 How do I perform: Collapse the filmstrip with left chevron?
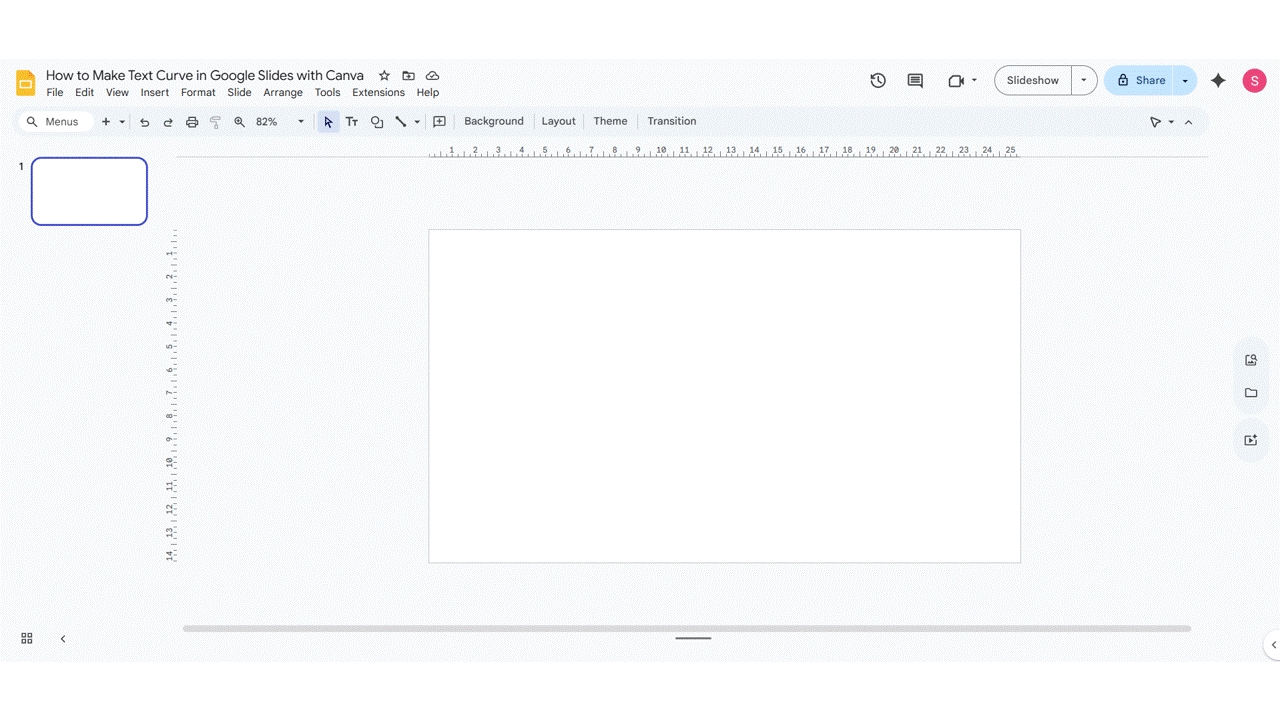pyautogui.click(x=63, y=638)
